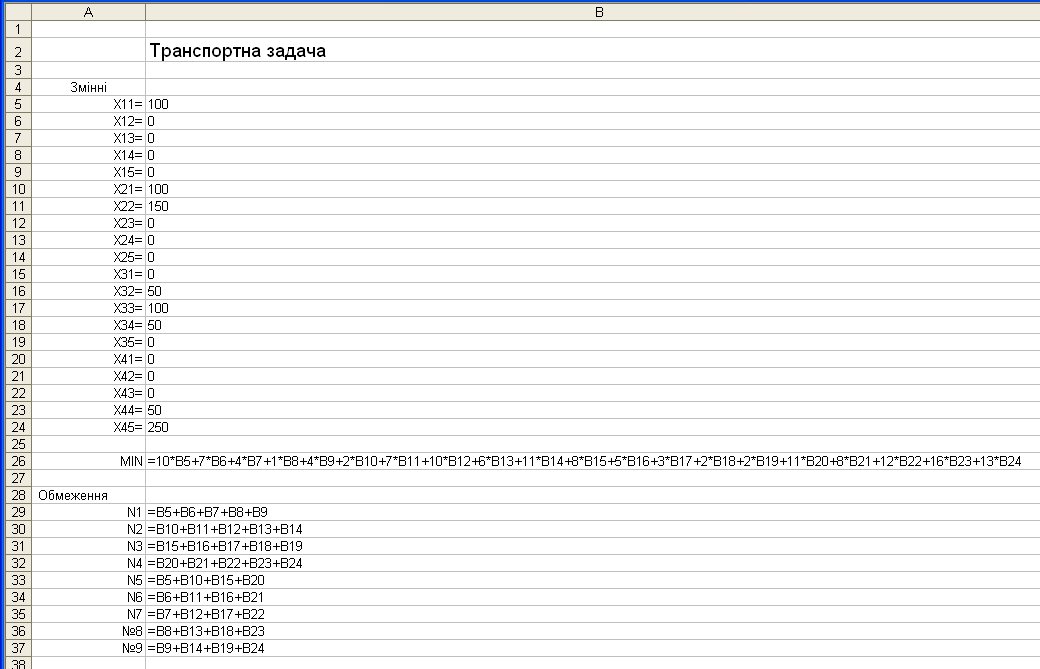This screenshot has height=669, width=1040.
Task: Select row 2 header
Action: point(19,50)
